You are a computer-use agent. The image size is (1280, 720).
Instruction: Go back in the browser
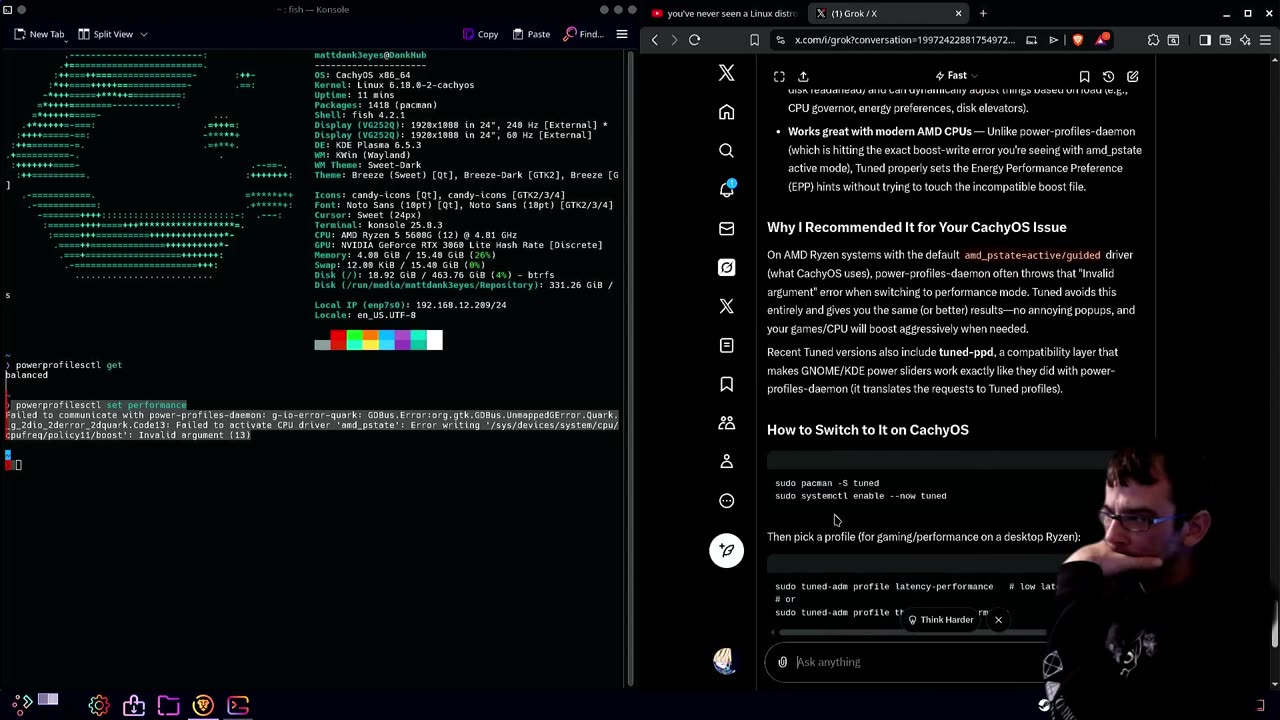pos(655,40)
